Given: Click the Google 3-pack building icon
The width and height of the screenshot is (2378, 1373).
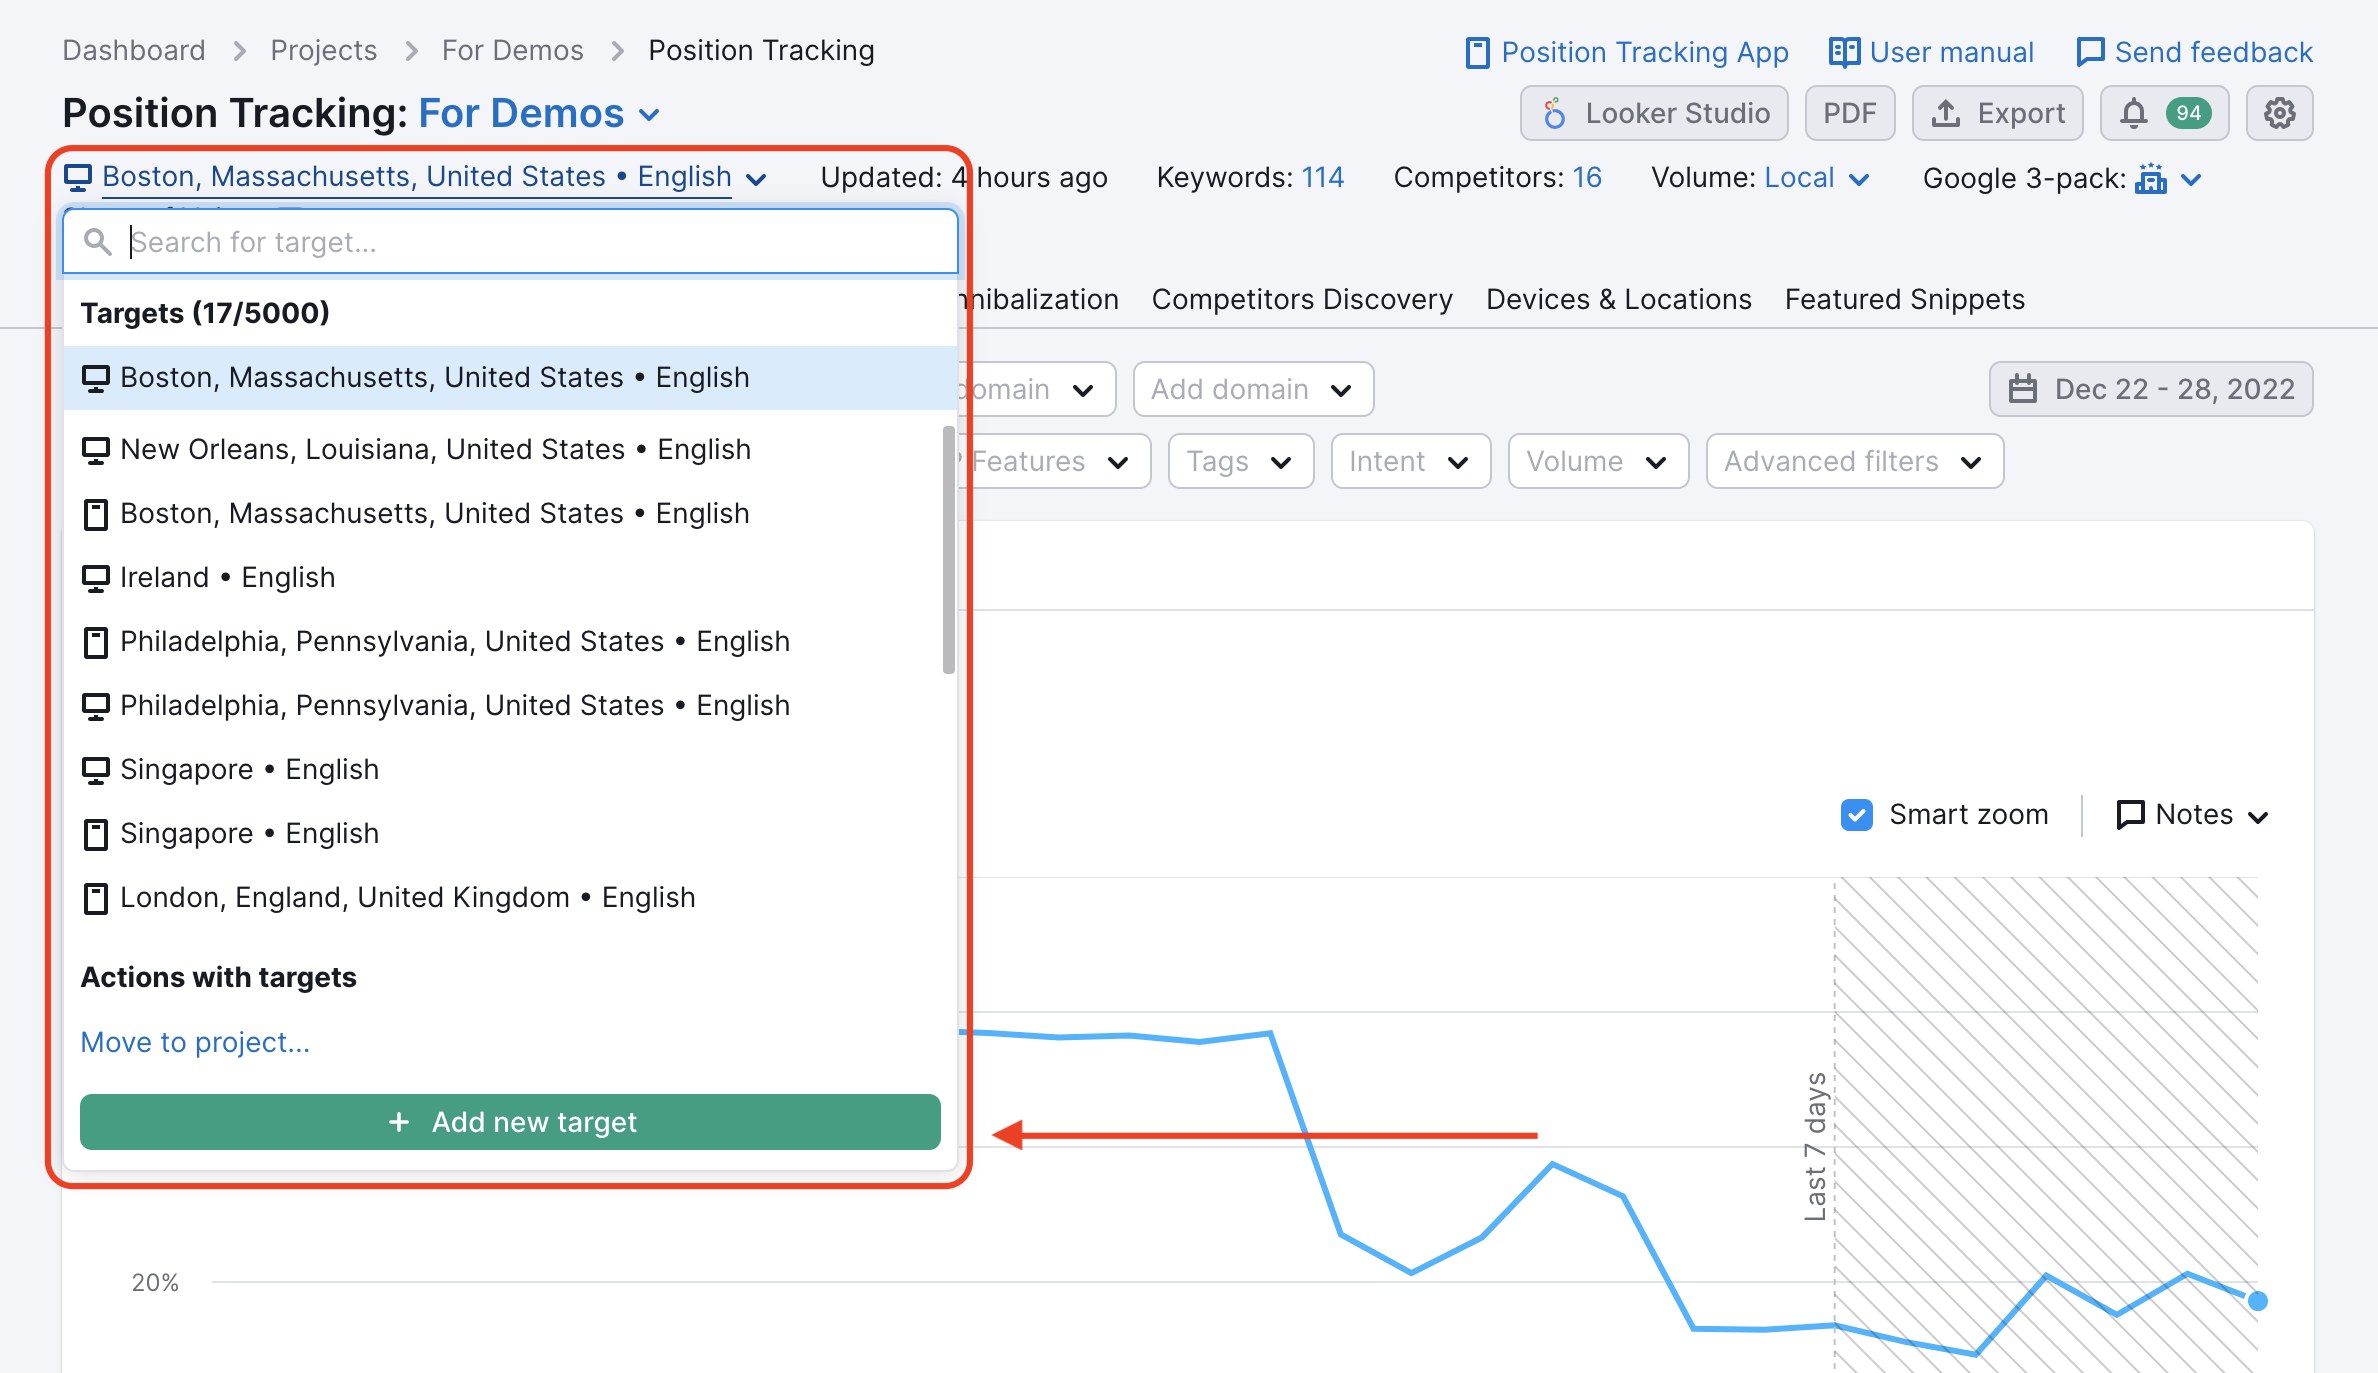Looking at the screenshot, I should 2150,178.
